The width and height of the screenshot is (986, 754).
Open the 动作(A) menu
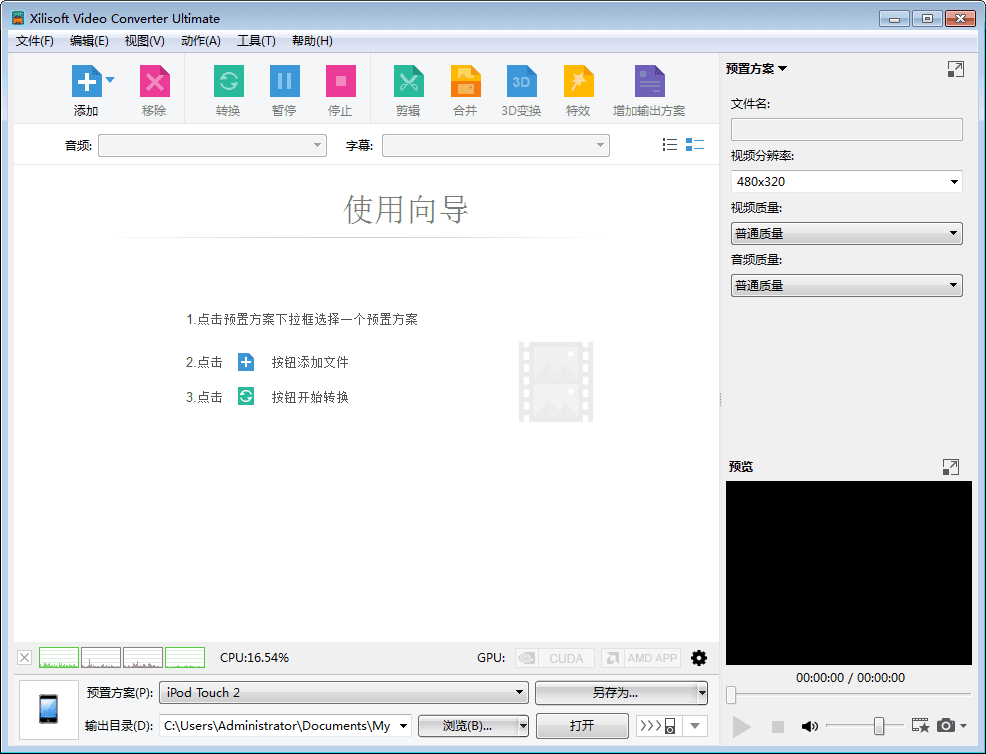[x=201, y=41]
